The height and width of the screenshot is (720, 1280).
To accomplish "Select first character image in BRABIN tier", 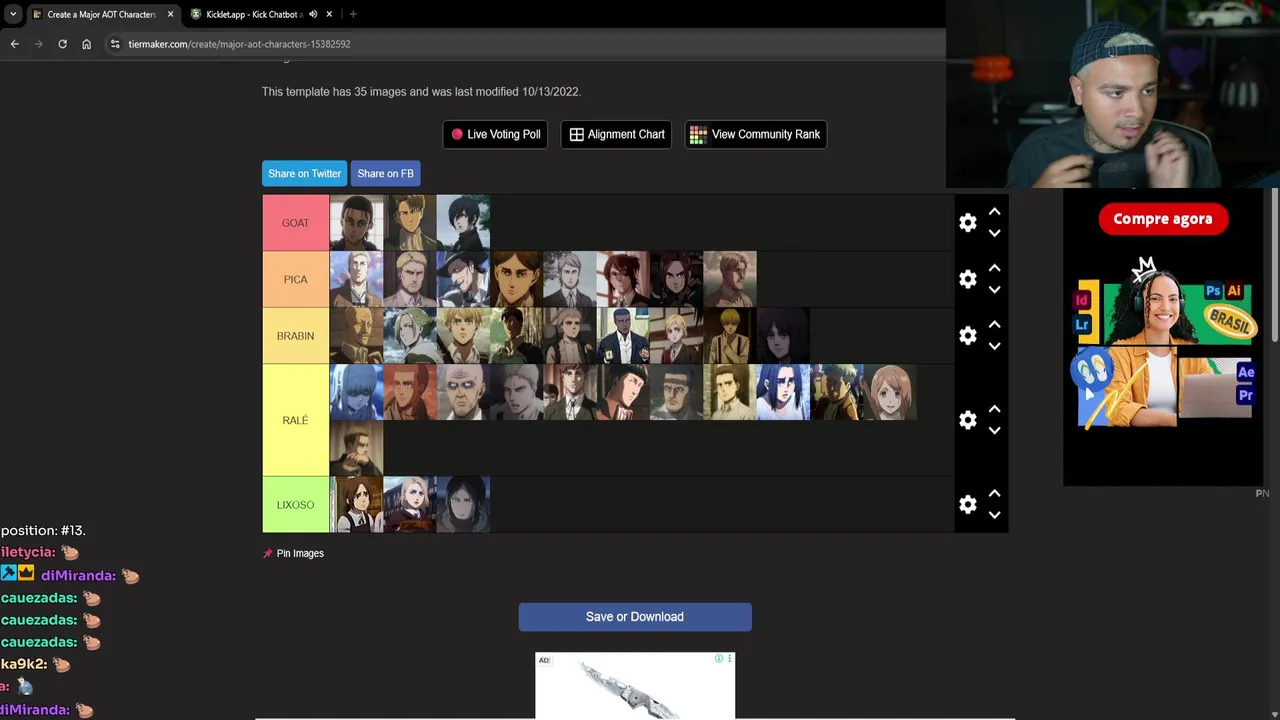I will pyautogui.click(x=356, y=336).
